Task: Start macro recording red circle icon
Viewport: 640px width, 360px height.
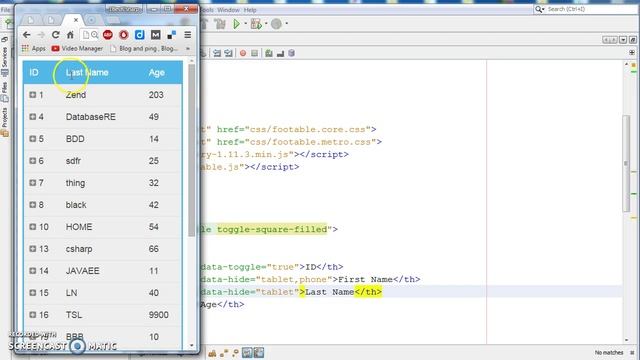Action: coord(243,53)
